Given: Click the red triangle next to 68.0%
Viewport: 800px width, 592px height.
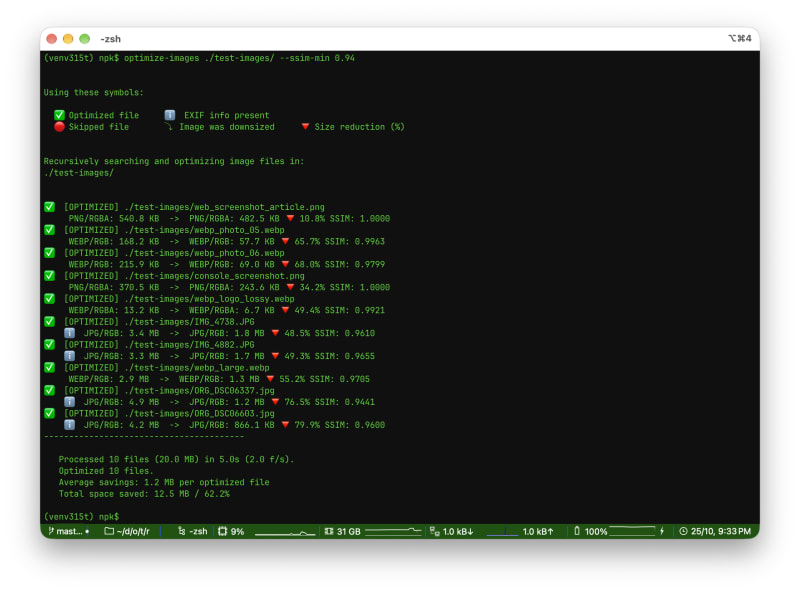Looking at the screenshot, I should point(285,264).
